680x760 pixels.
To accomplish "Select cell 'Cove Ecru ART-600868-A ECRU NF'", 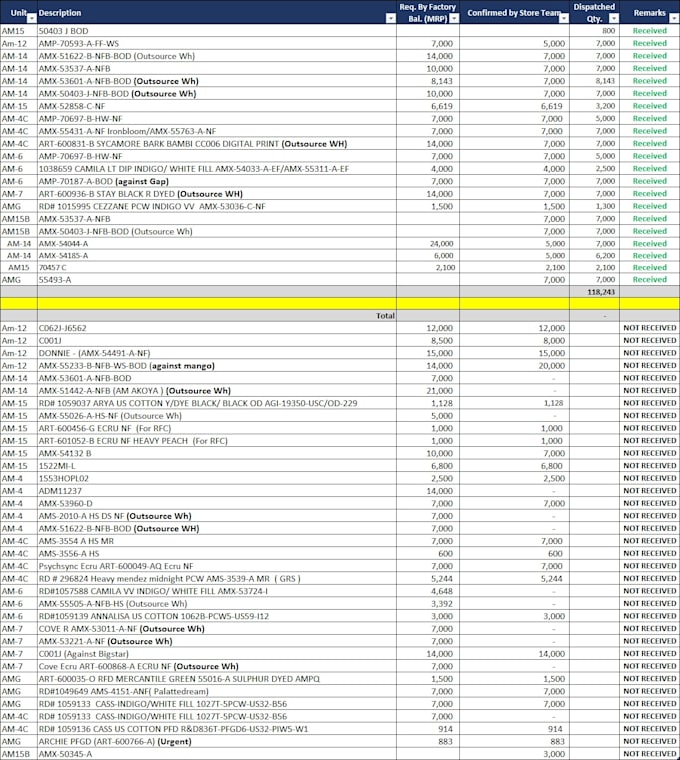I will coord(217,666).
